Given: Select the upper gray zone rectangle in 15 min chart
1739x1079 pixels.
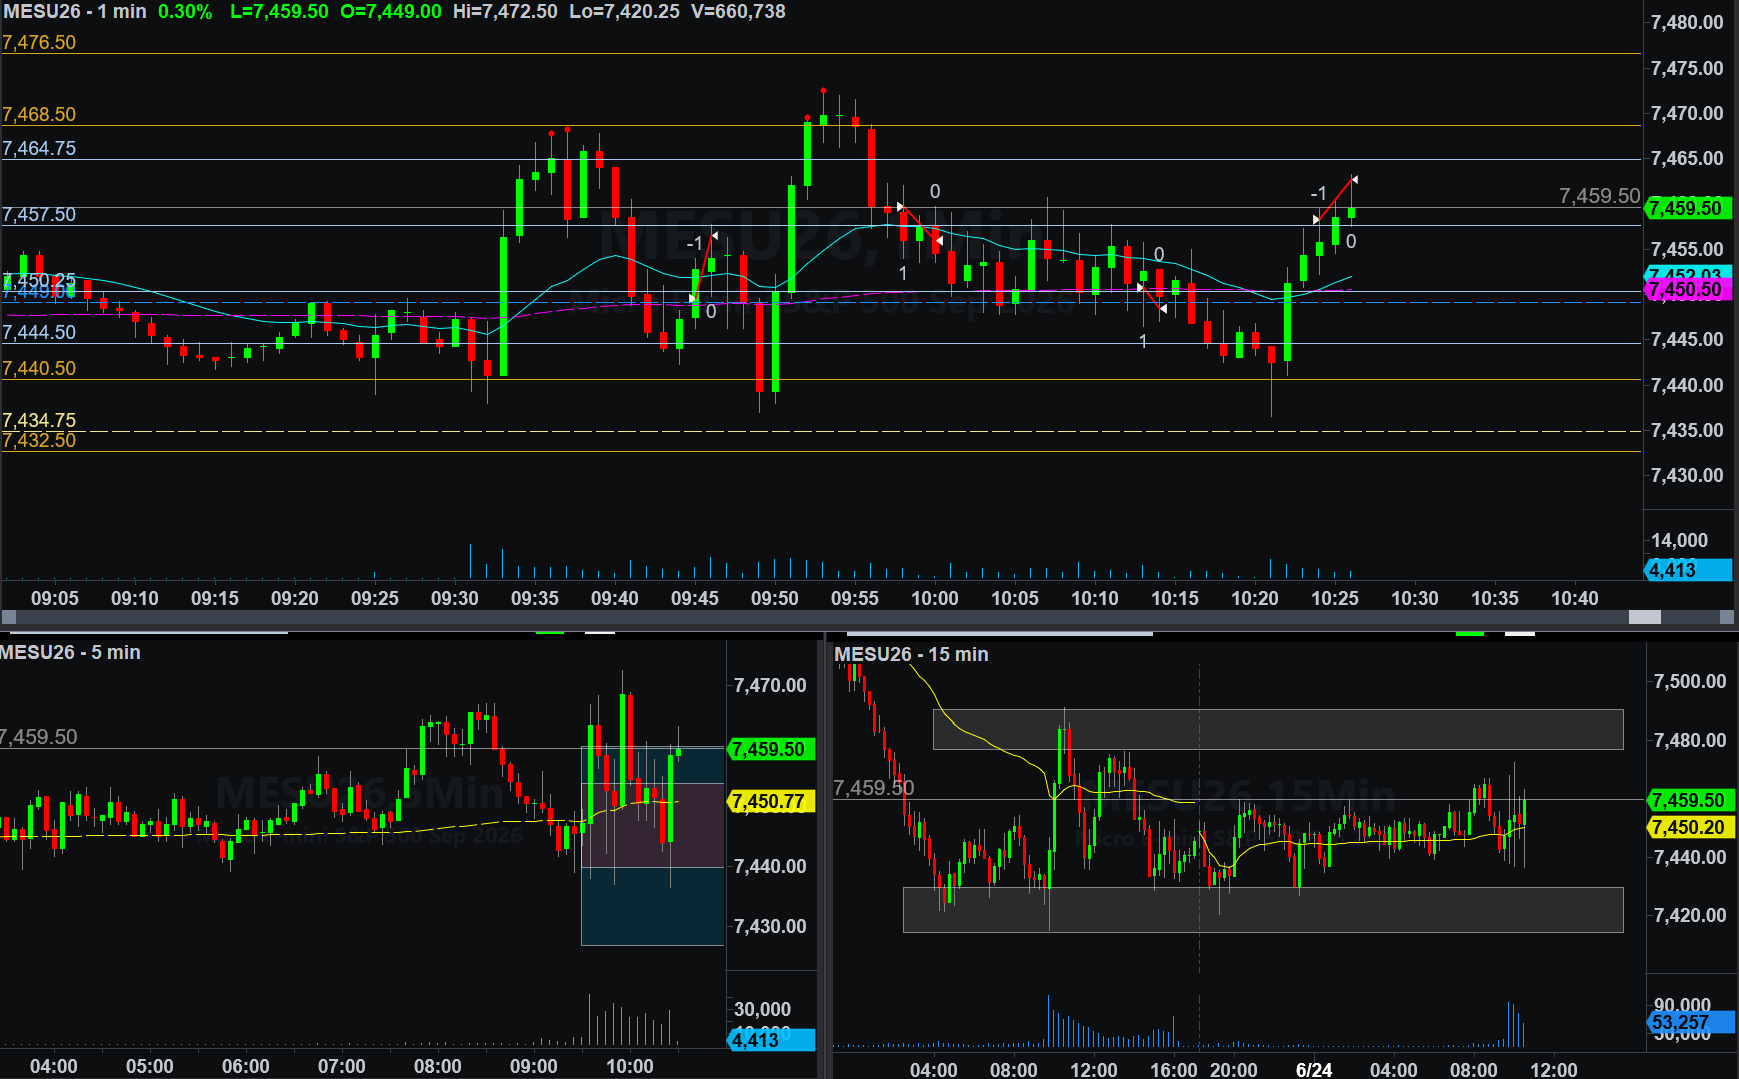Looking at the screenshot, I should (x=1278, y=729).
